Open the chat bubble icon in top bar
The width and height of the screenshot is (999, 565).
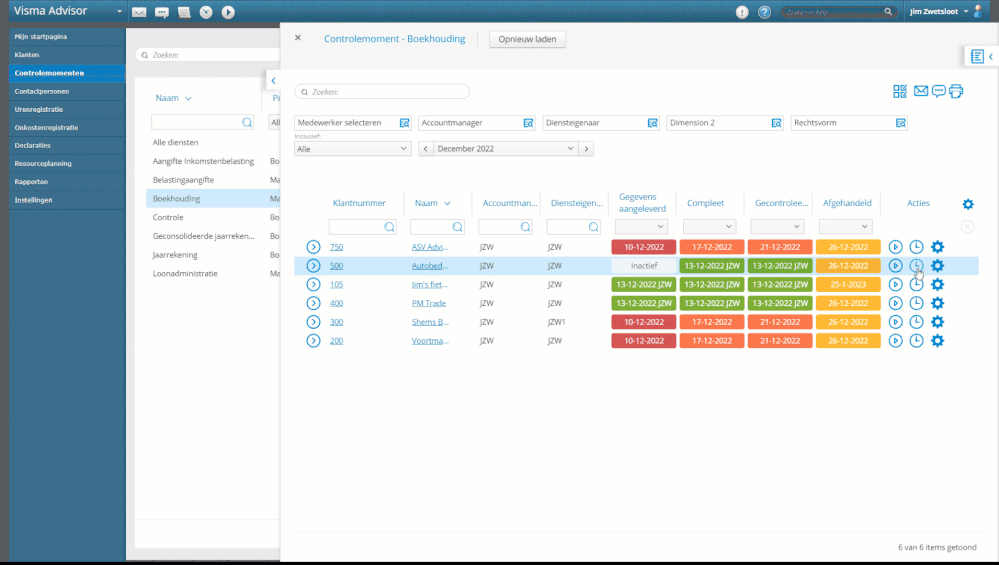162,12
